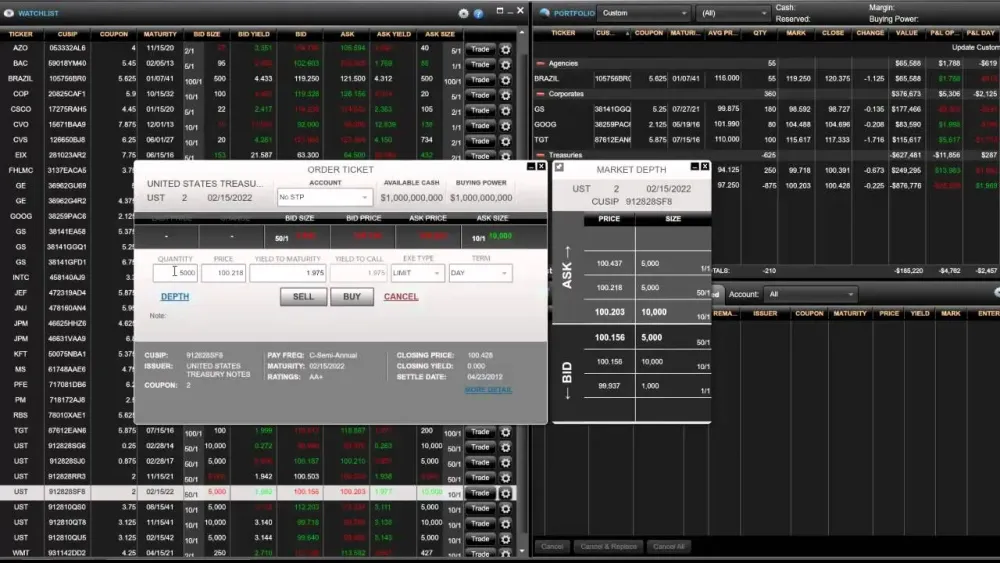Open the EXE TYPE Limit dropdown
This screenshot has width=1000, height=563.
coord(417,273)
